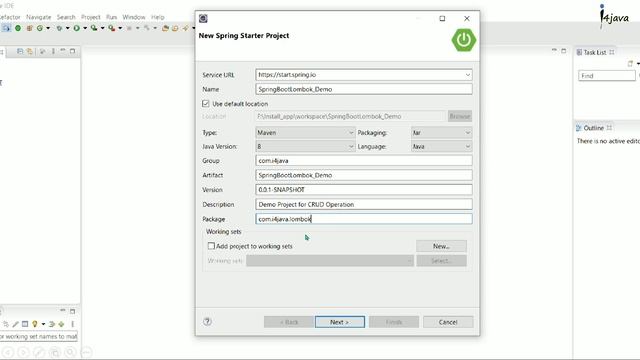Click the Name field with SpringBootLombok_Demo

coord(364,89)
